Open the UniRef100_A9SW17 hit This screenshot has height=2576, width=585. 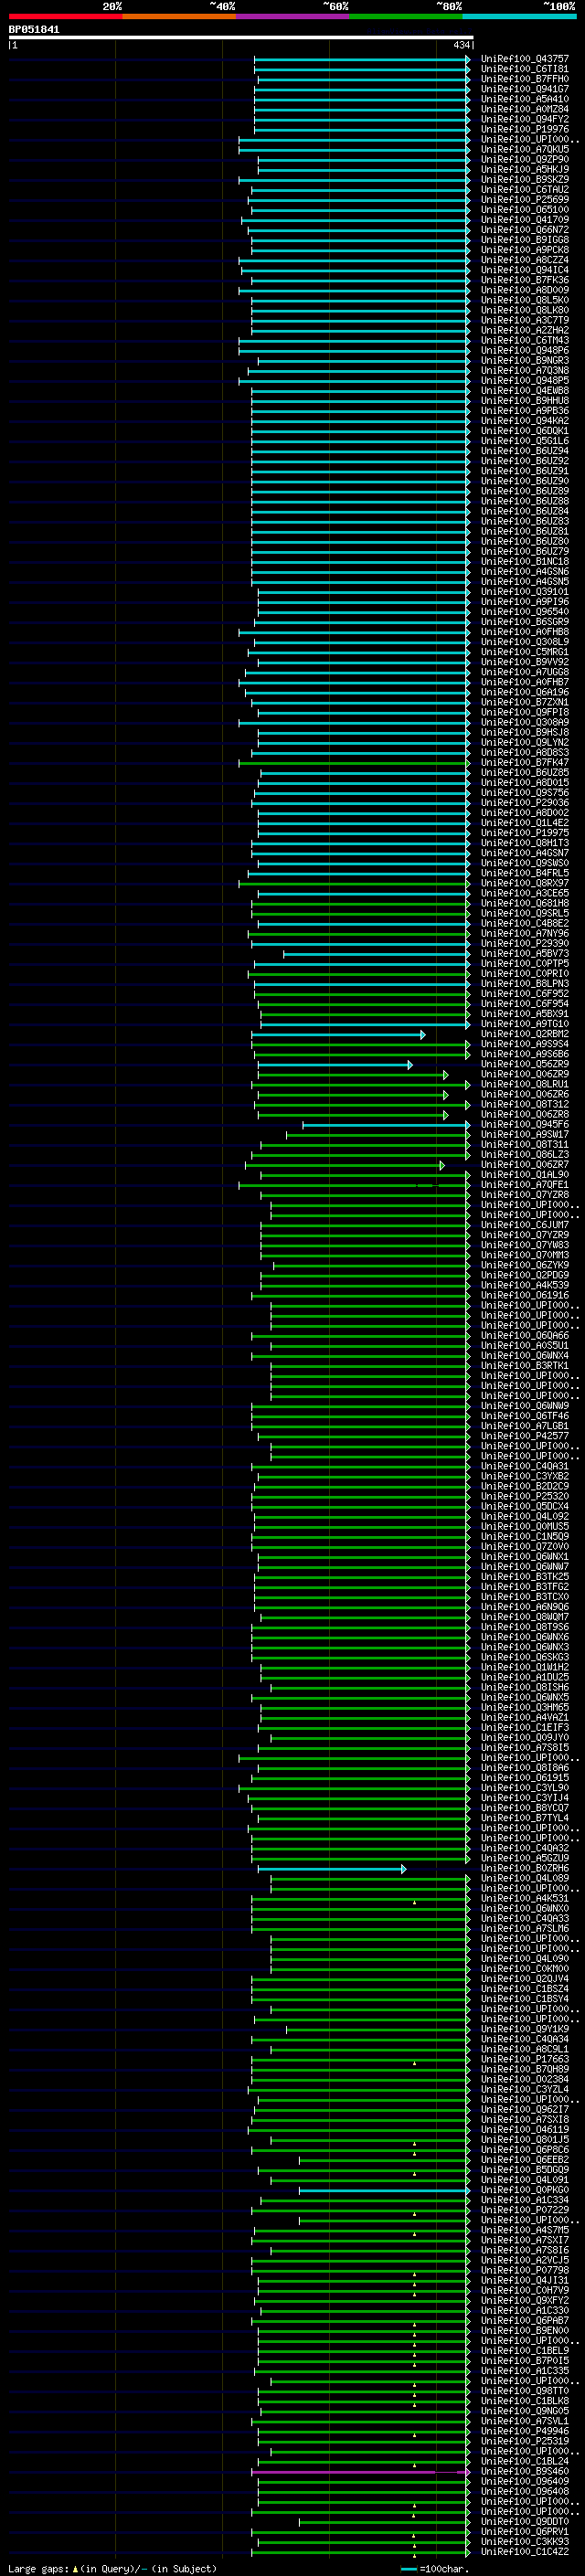pyautogui.click(x=524, y=1135)
